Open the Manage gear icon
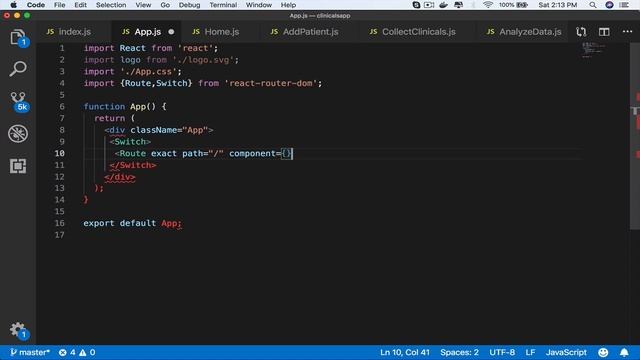The image size is (640, 360). [x=18, y=330]
